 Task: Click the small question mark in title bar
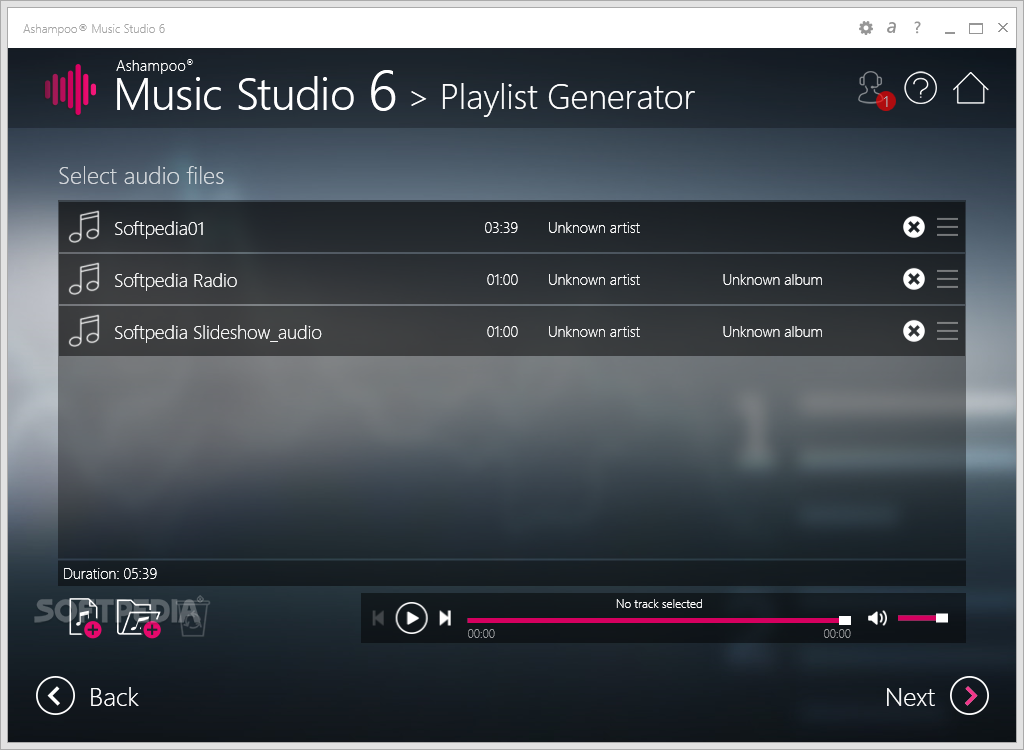pos(918,27)
